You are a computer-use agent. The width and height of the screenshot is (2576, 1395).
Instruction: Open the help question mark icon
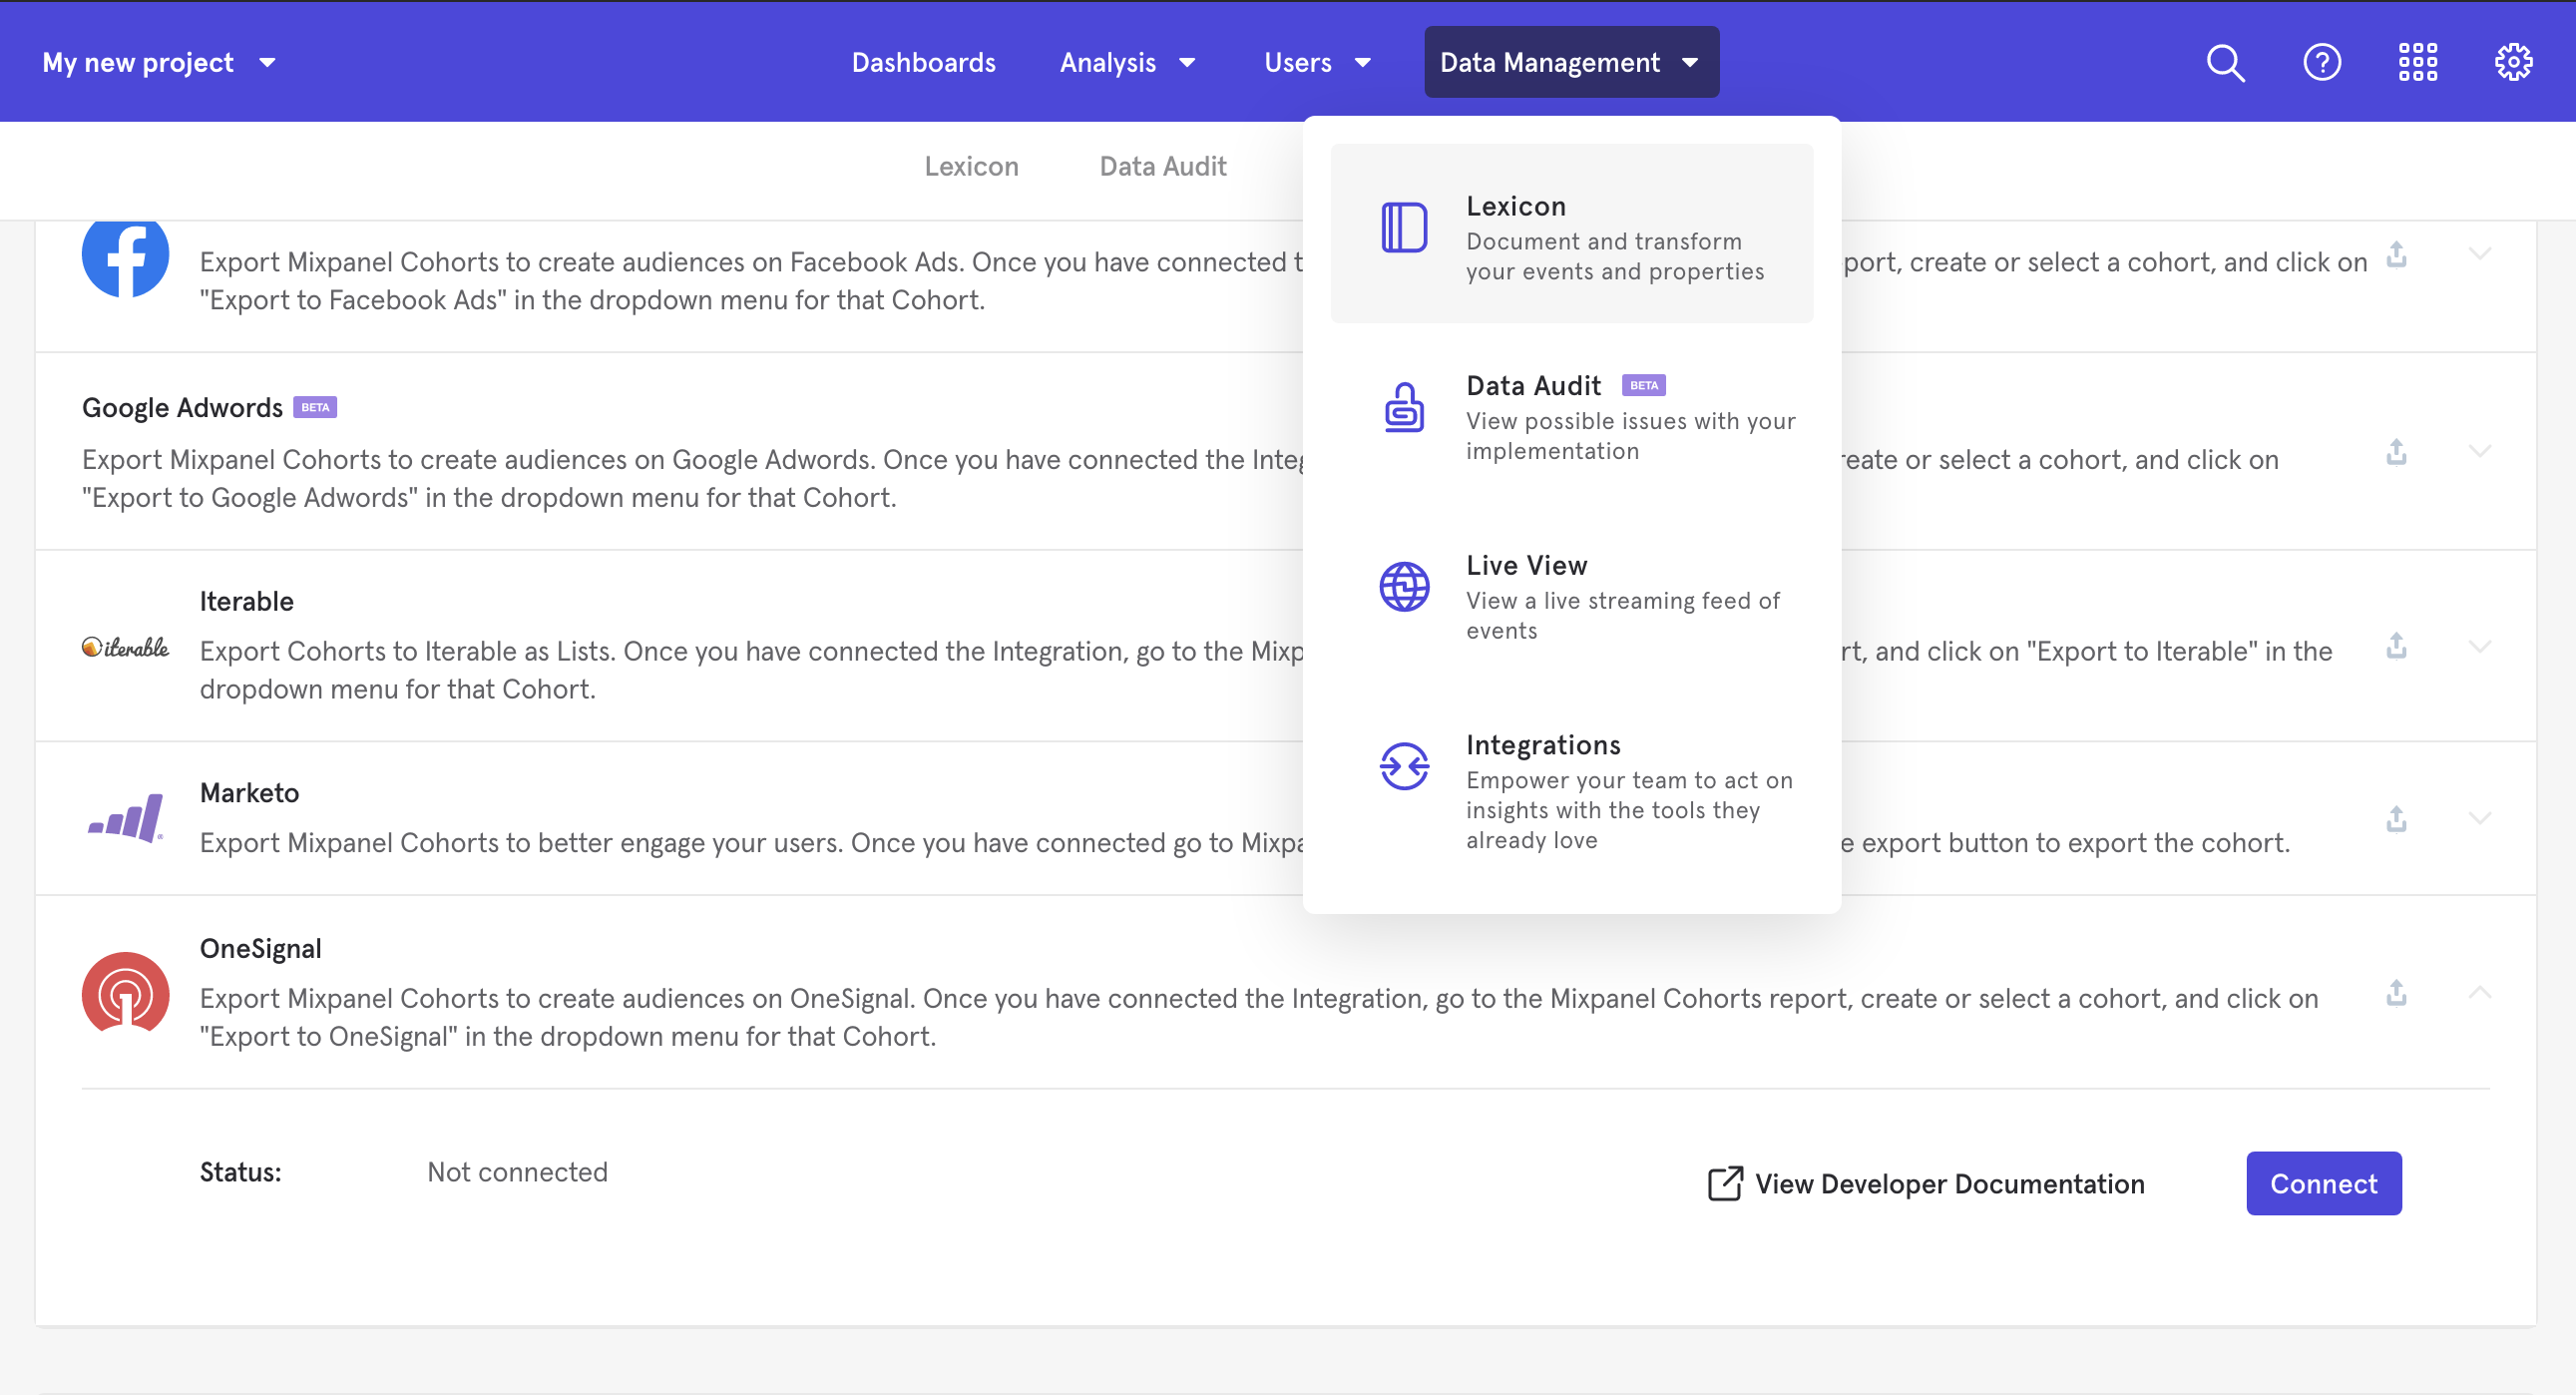coord(2321,63)
